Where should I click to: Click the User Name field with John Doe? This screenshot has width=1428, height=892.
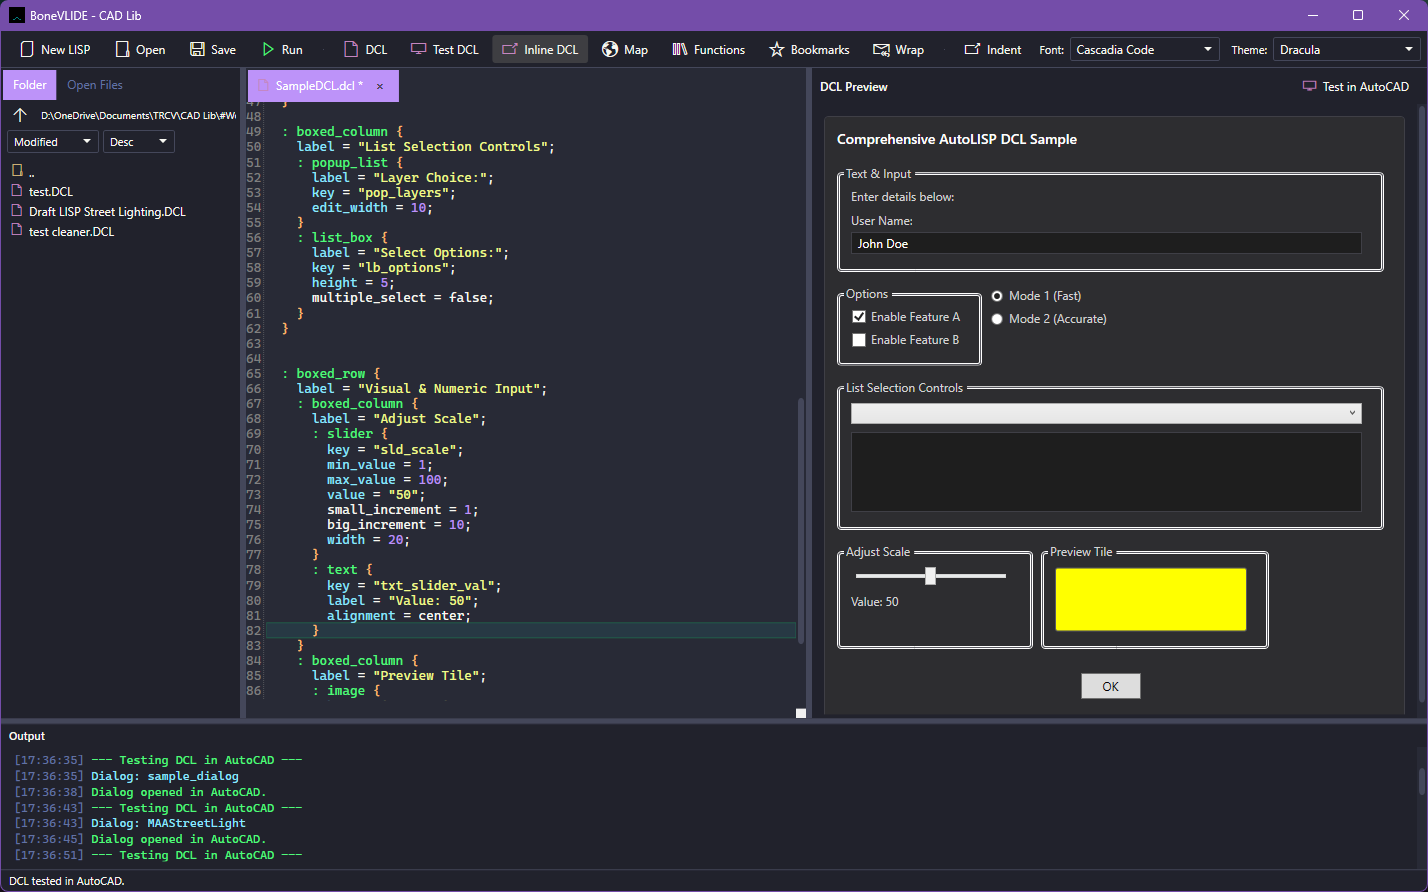1106,243
